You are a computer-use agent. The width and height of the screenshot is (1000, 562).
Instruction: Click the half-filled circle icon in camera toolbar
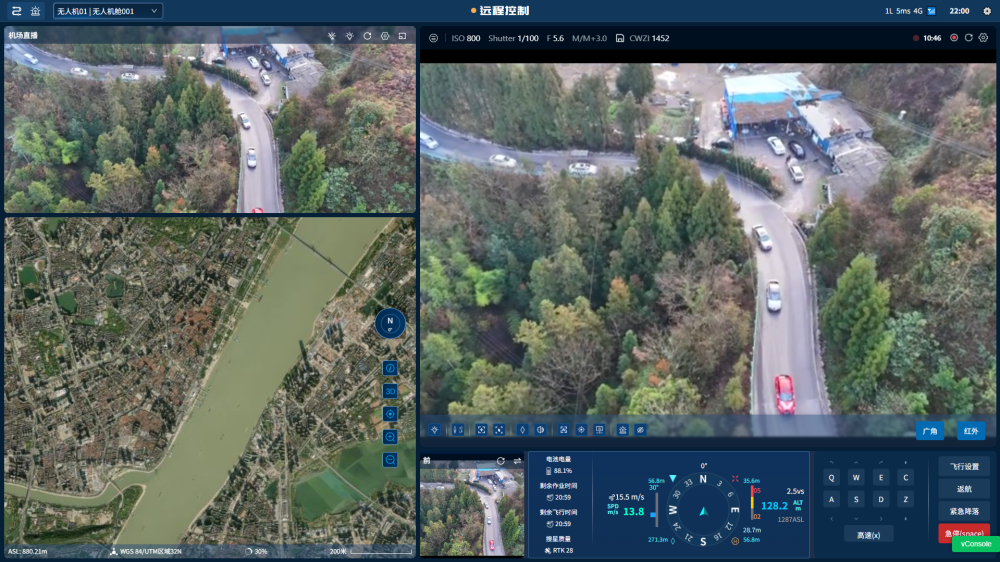pyautogui.click(x=540, y=430)
